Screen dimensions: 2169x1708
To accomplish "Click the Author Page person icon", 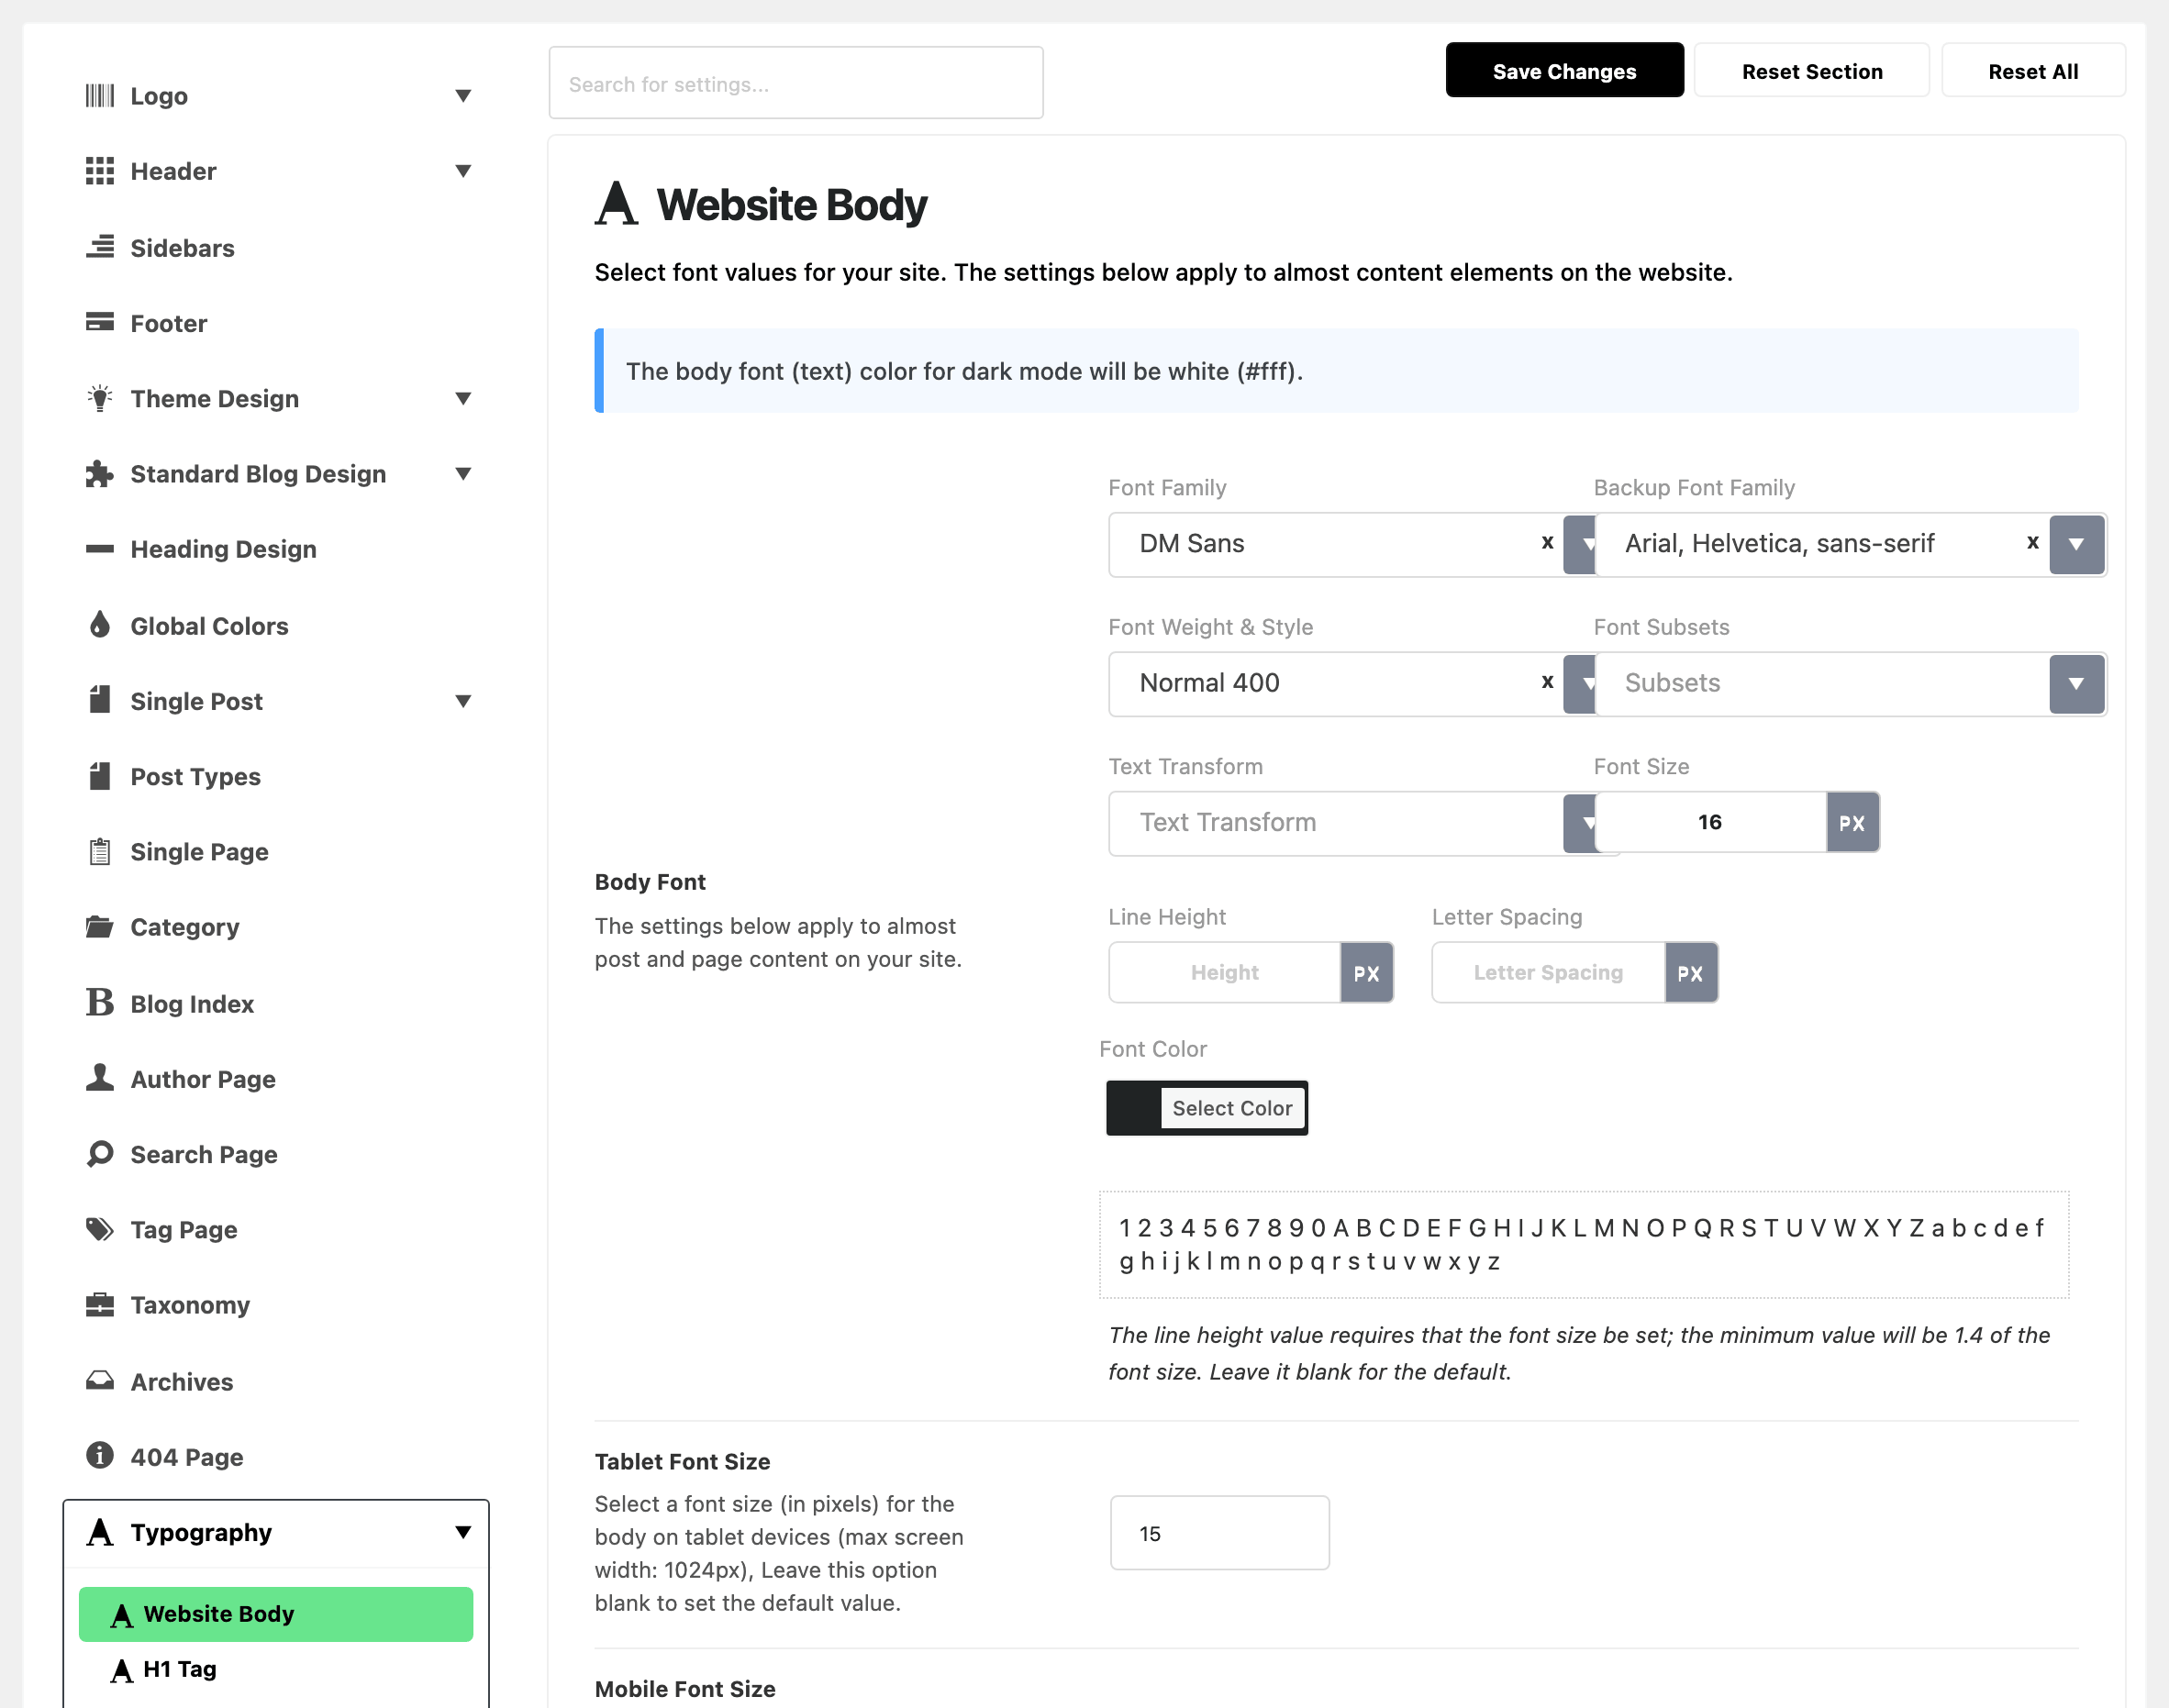I will 100,1077.
